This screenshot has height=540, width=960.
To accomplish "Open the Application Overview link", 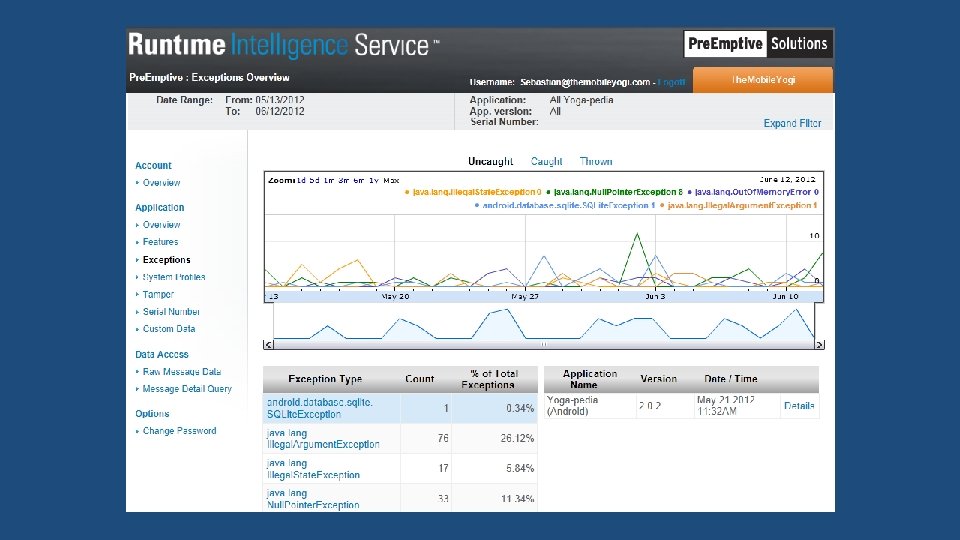I will [161, 225].
